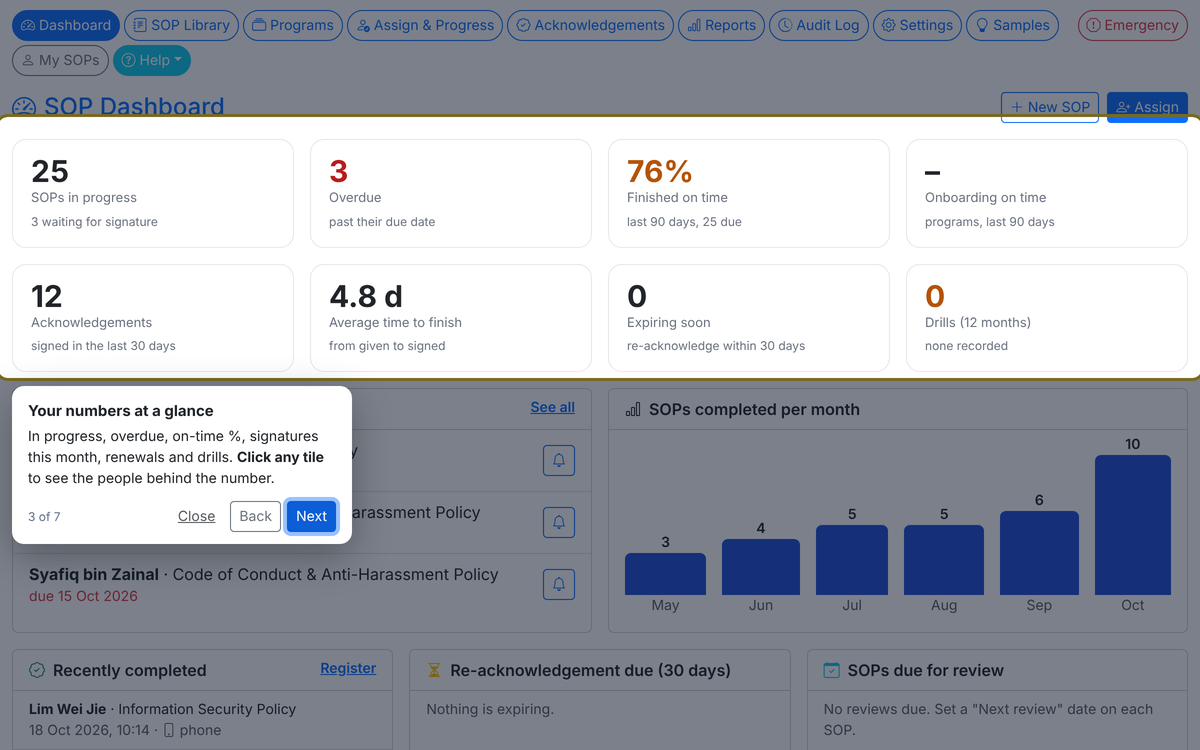Open Samples with the lightbulb icon
Viewport: 1200px width, 750px height.
(x=1013, y=25)
